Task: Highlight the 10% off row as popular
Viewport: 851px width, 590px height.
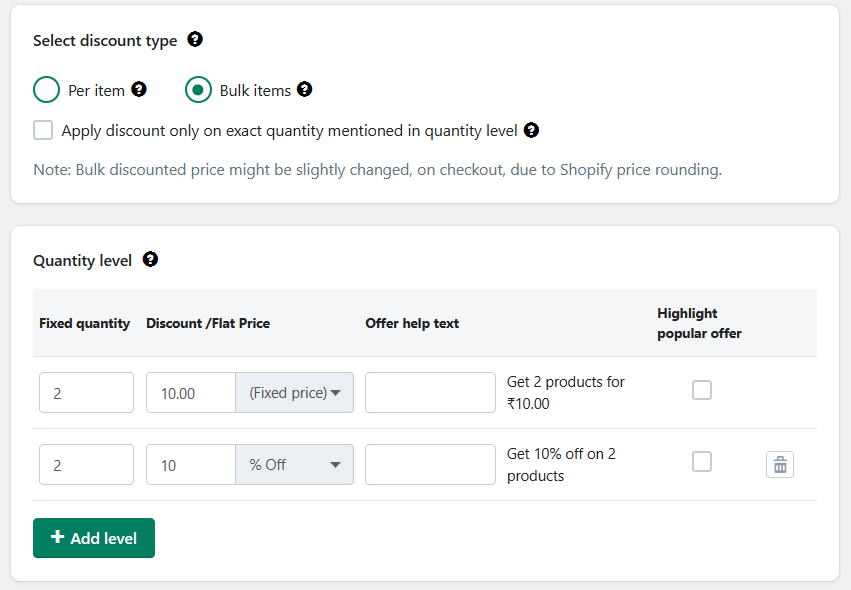Action: (702, 461)
